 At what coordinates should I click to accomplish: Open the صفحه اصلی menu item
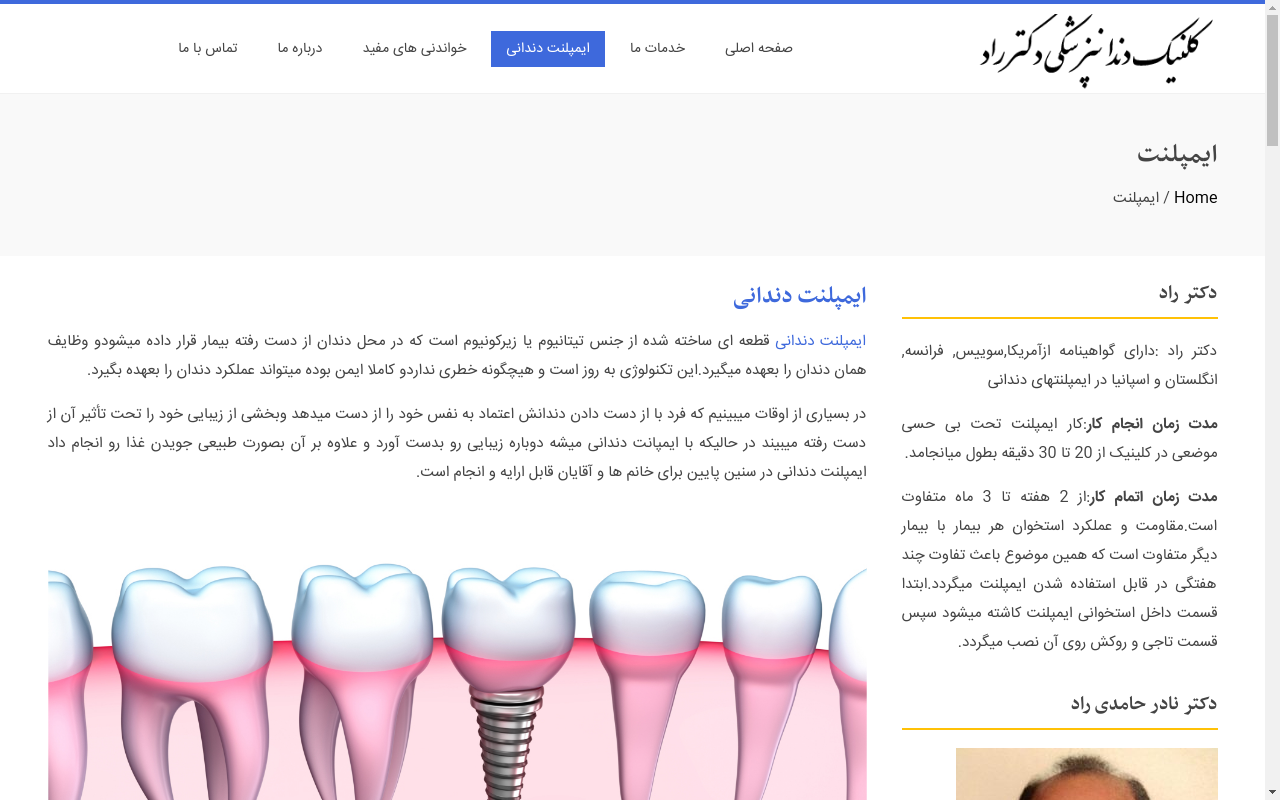point(758,48)
